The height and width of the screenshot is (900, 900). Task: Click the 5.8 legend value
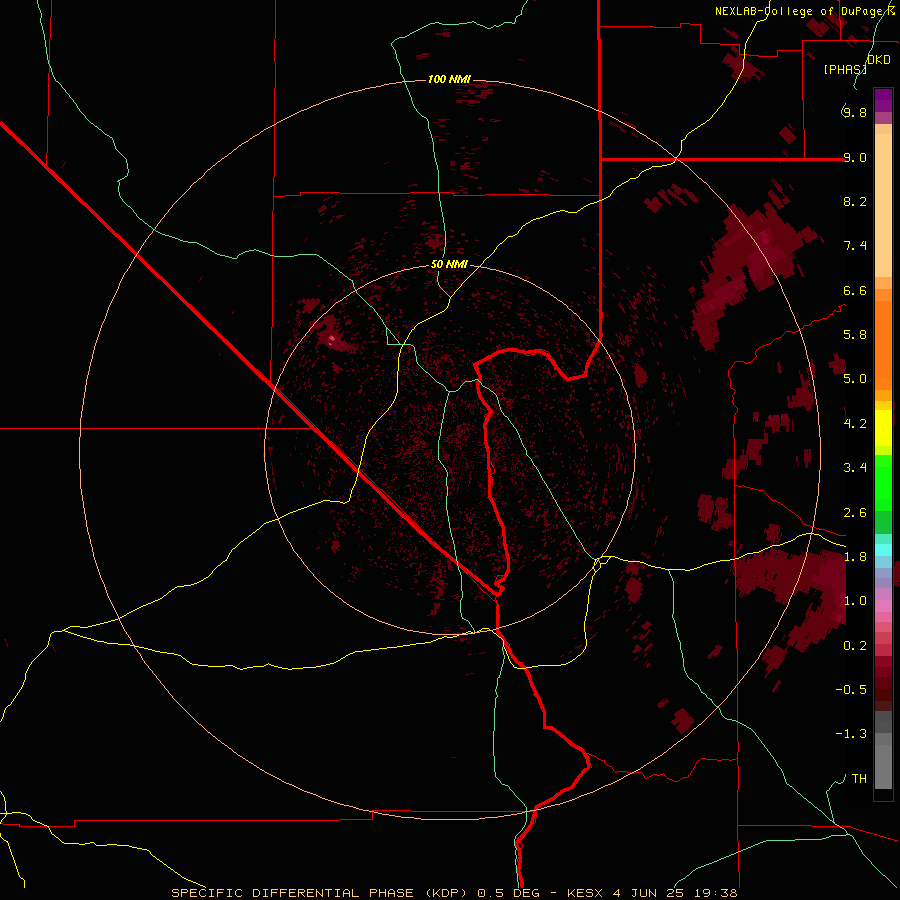pyautogui.click(x=855, y=335)
